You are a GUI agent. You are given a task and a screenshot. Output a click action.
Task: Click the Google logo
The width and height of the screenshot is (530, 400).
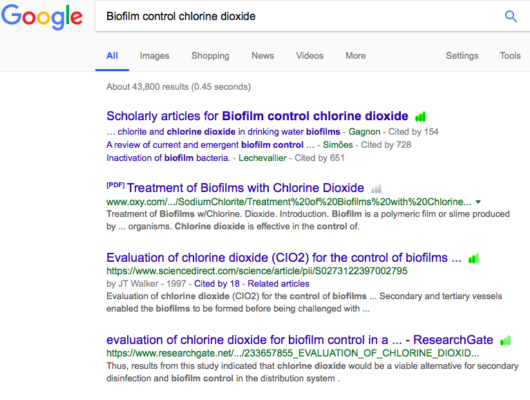click(x=42, y=17)
